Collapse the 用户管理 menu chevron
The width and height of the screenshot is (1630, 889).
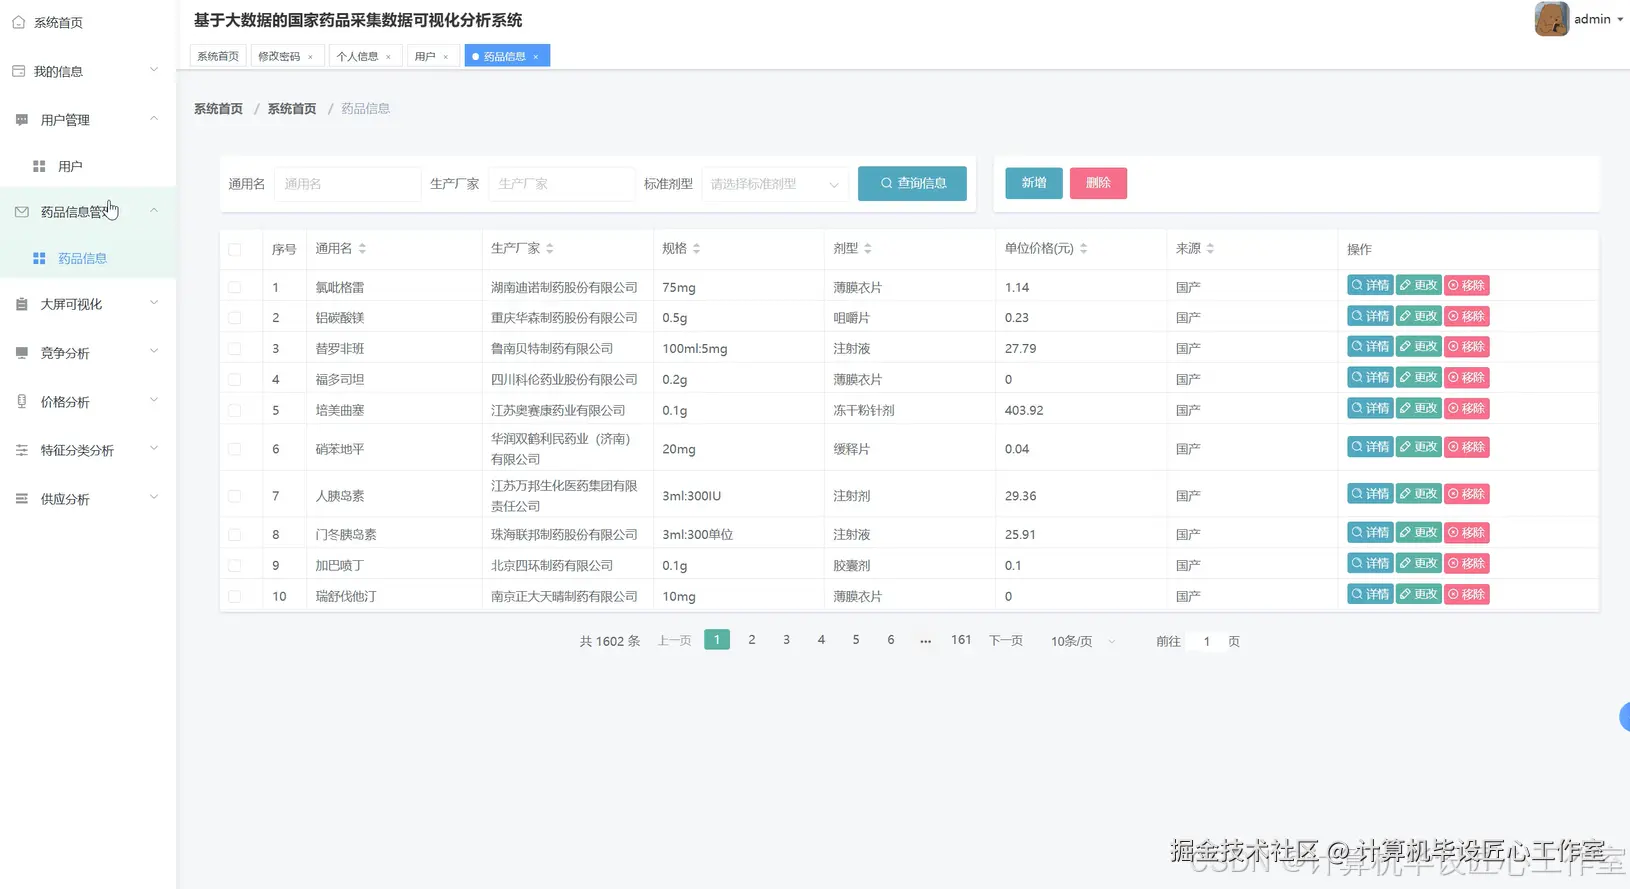click(x=154, y=119)
